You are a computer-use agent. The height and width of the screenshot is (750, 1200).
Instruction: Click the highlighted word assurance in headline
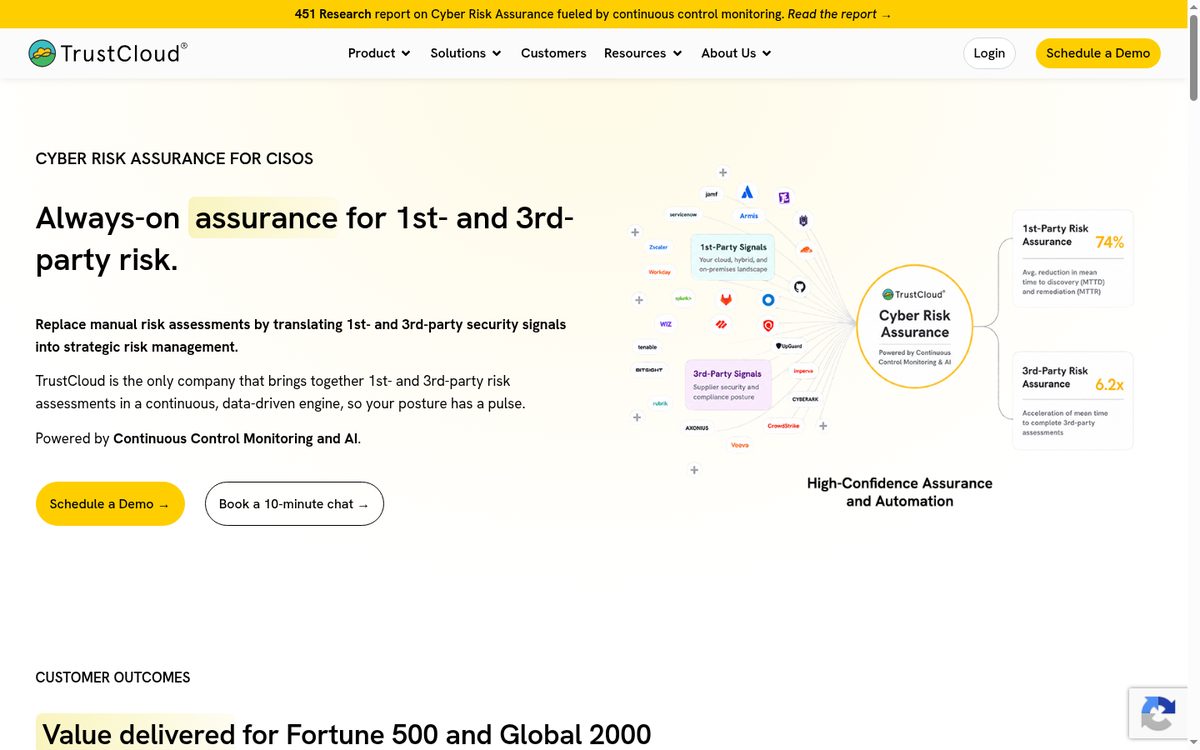[266, 218]
